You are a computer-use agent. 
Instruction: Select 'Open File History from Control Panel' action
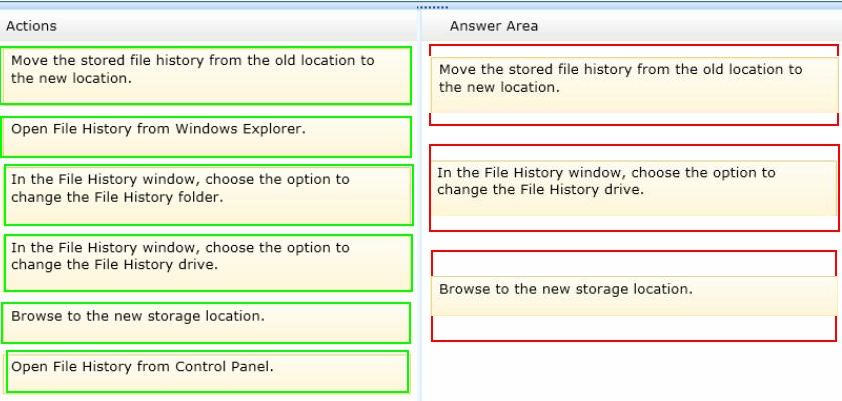coord(207,372)
